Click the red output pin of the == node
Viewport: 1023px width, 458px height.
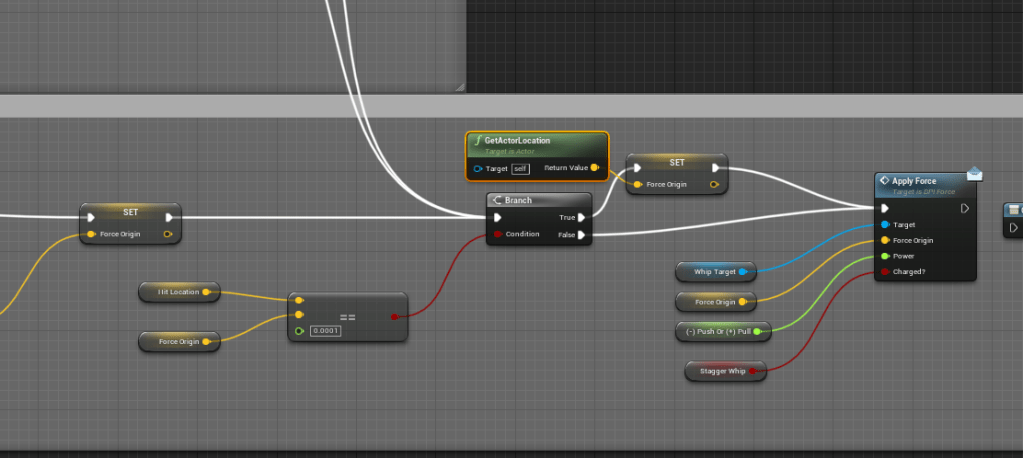tap(394, 316)
